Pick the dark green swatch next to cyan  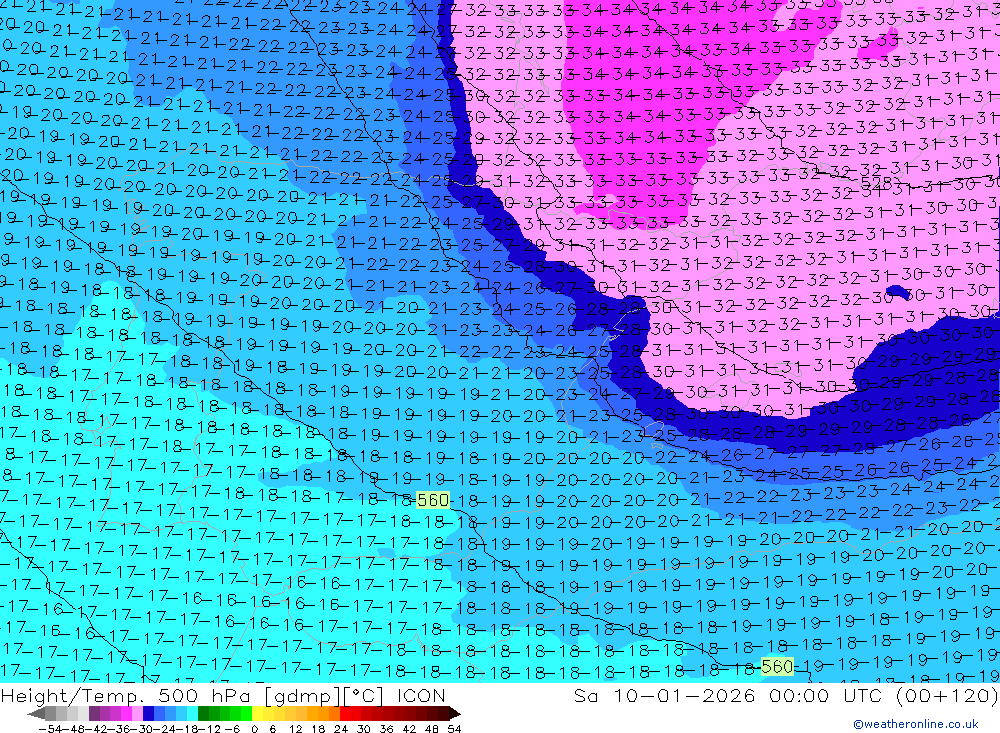[203, 714]
